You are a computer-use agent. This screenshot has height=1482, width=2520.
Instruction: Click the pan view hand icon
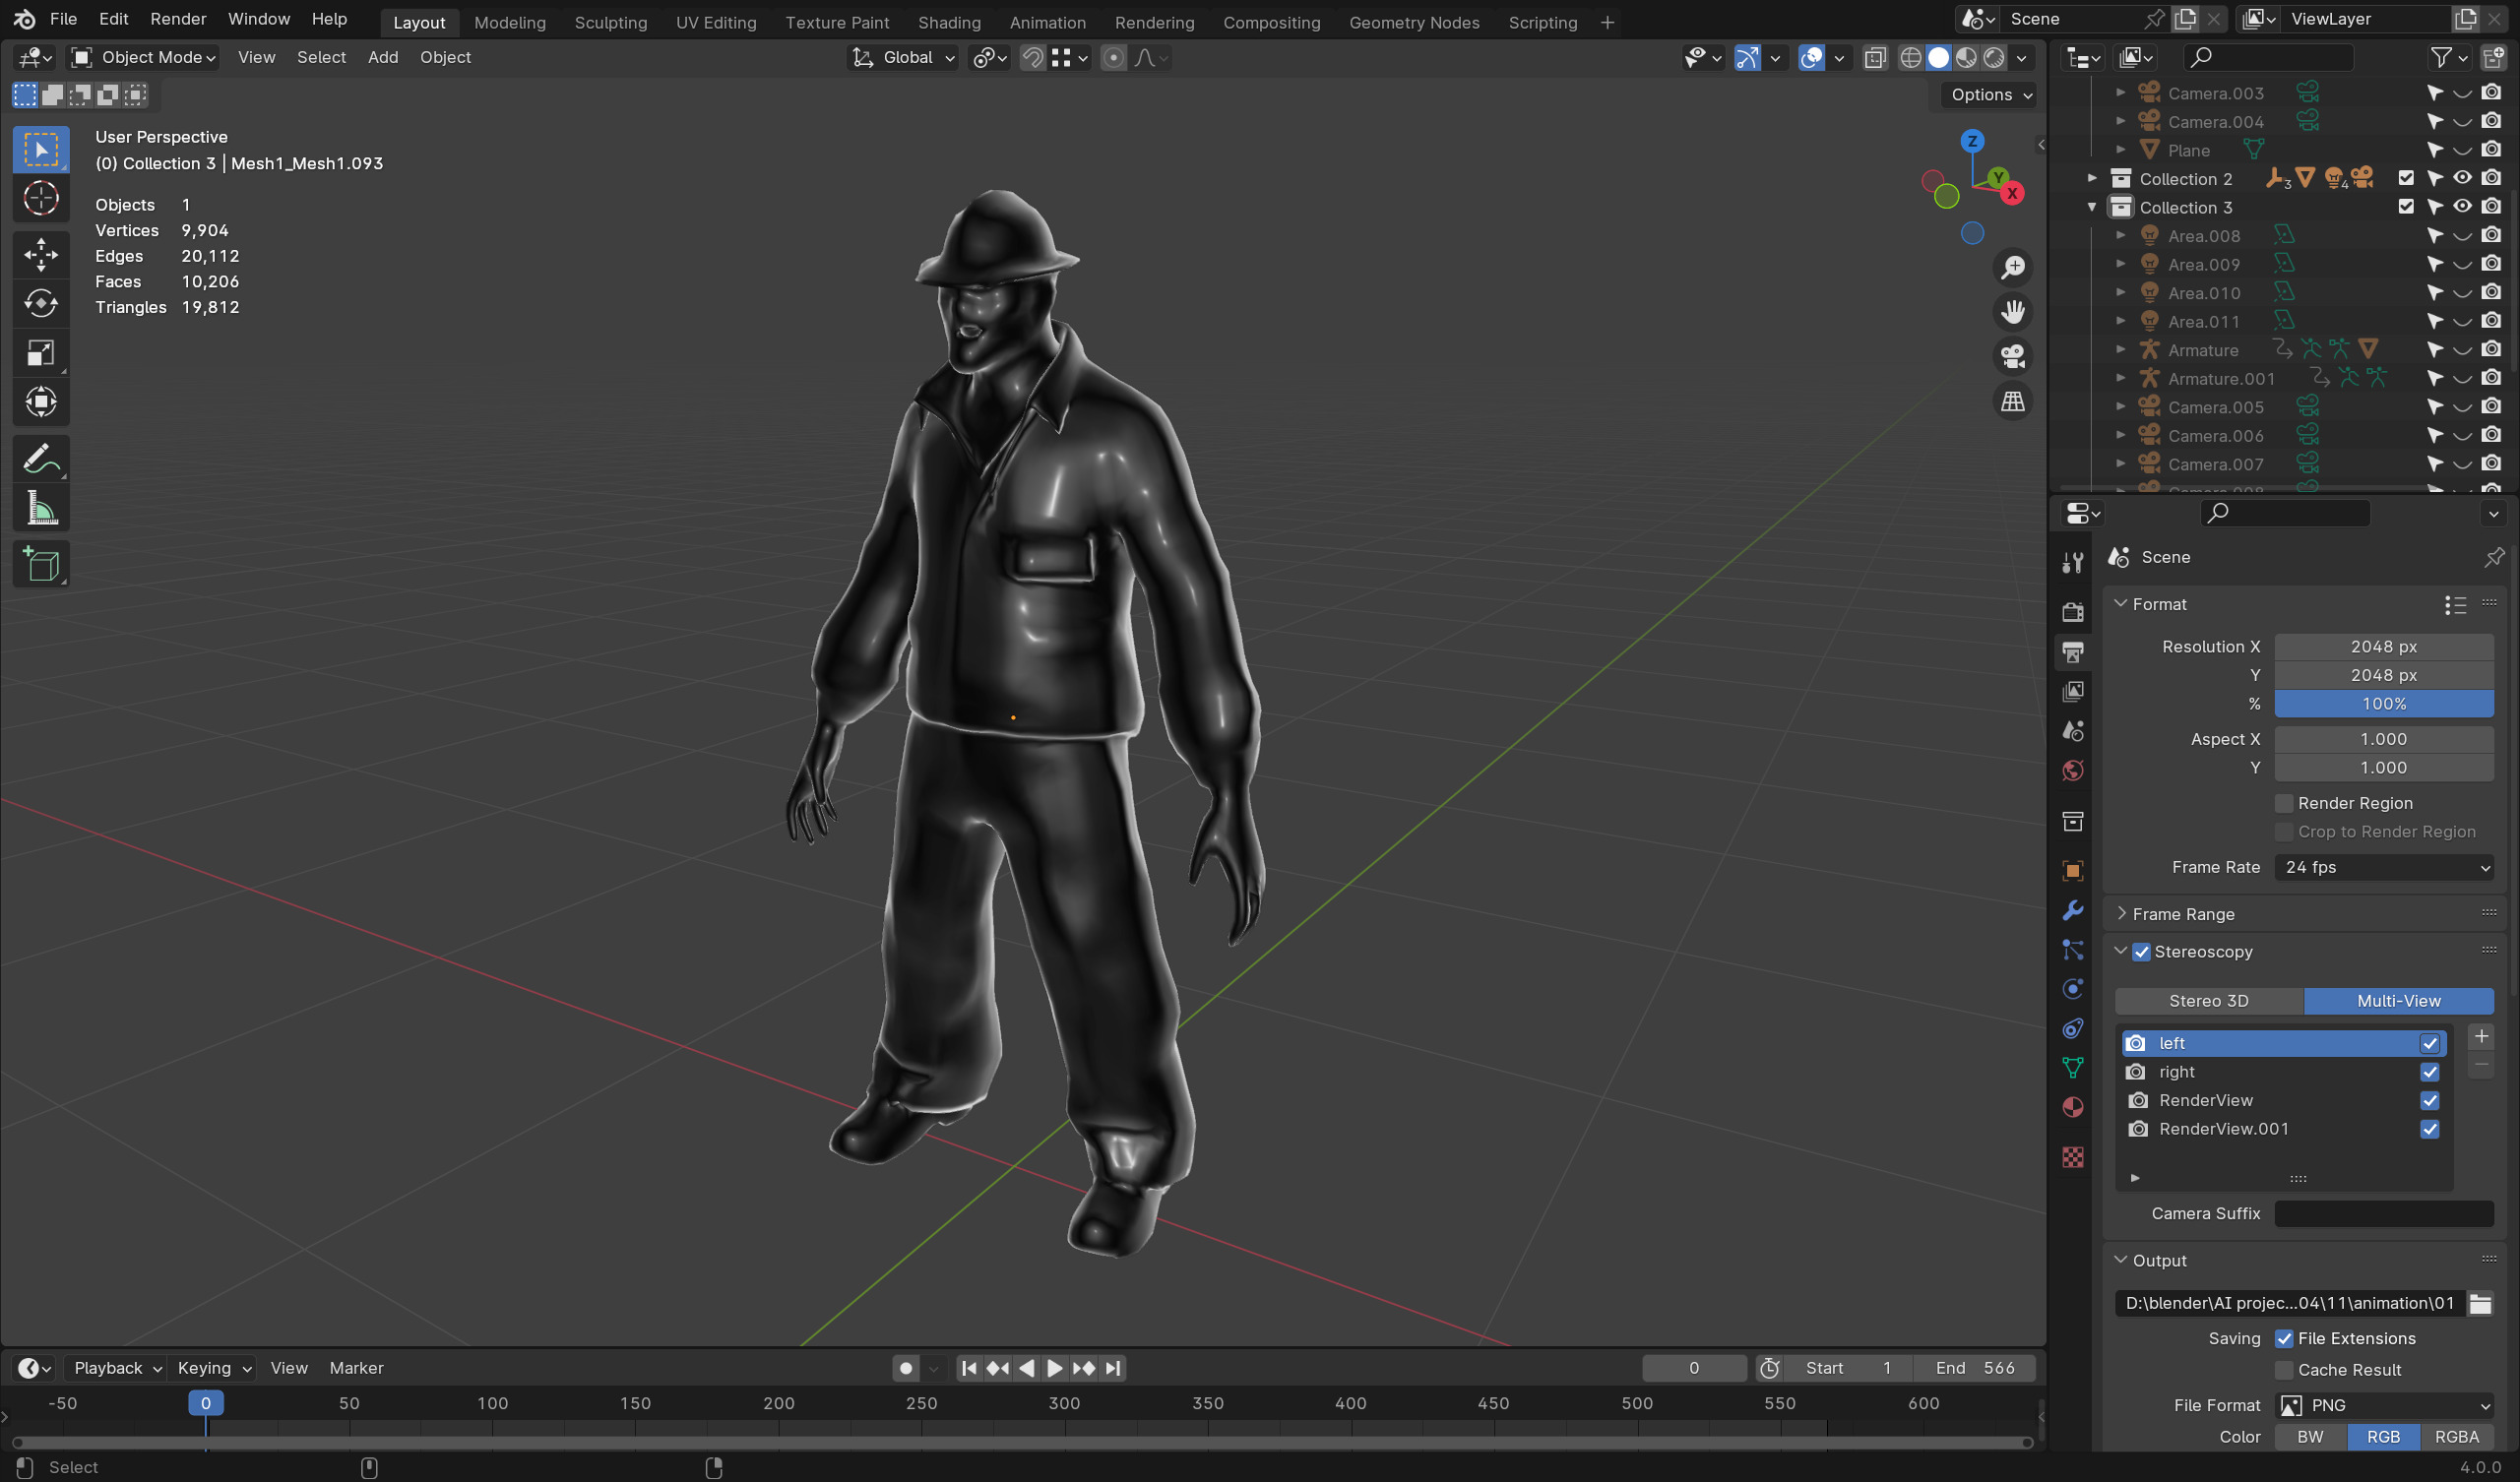click(x=2012, y=312)
